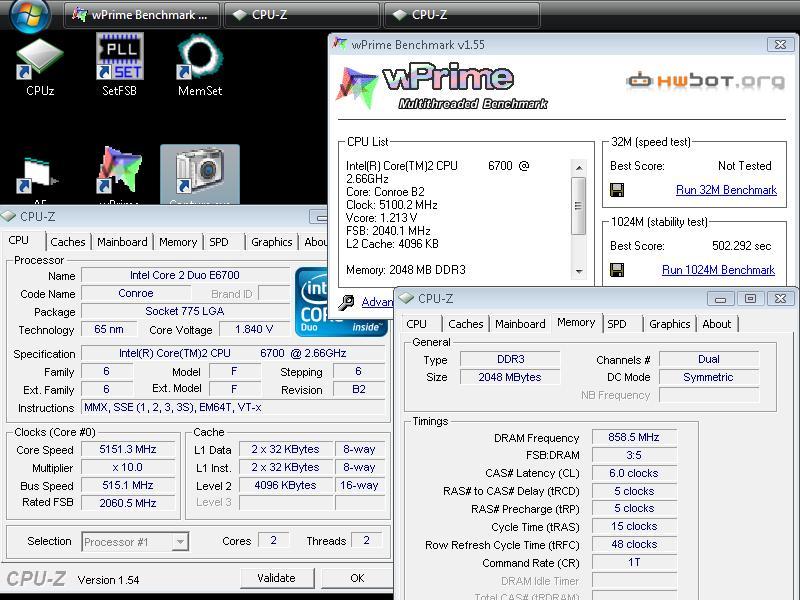This screenshot has width=800, height=600.
Task: Open the Caches tab in left CPU-Z window
Action: point(68,242)
